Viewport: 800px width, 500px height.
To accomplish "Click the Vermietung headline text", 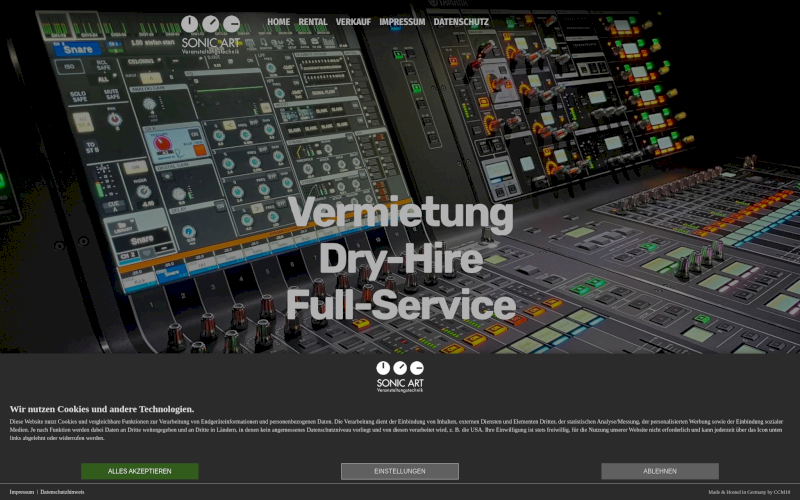I will tap(400, 214).
